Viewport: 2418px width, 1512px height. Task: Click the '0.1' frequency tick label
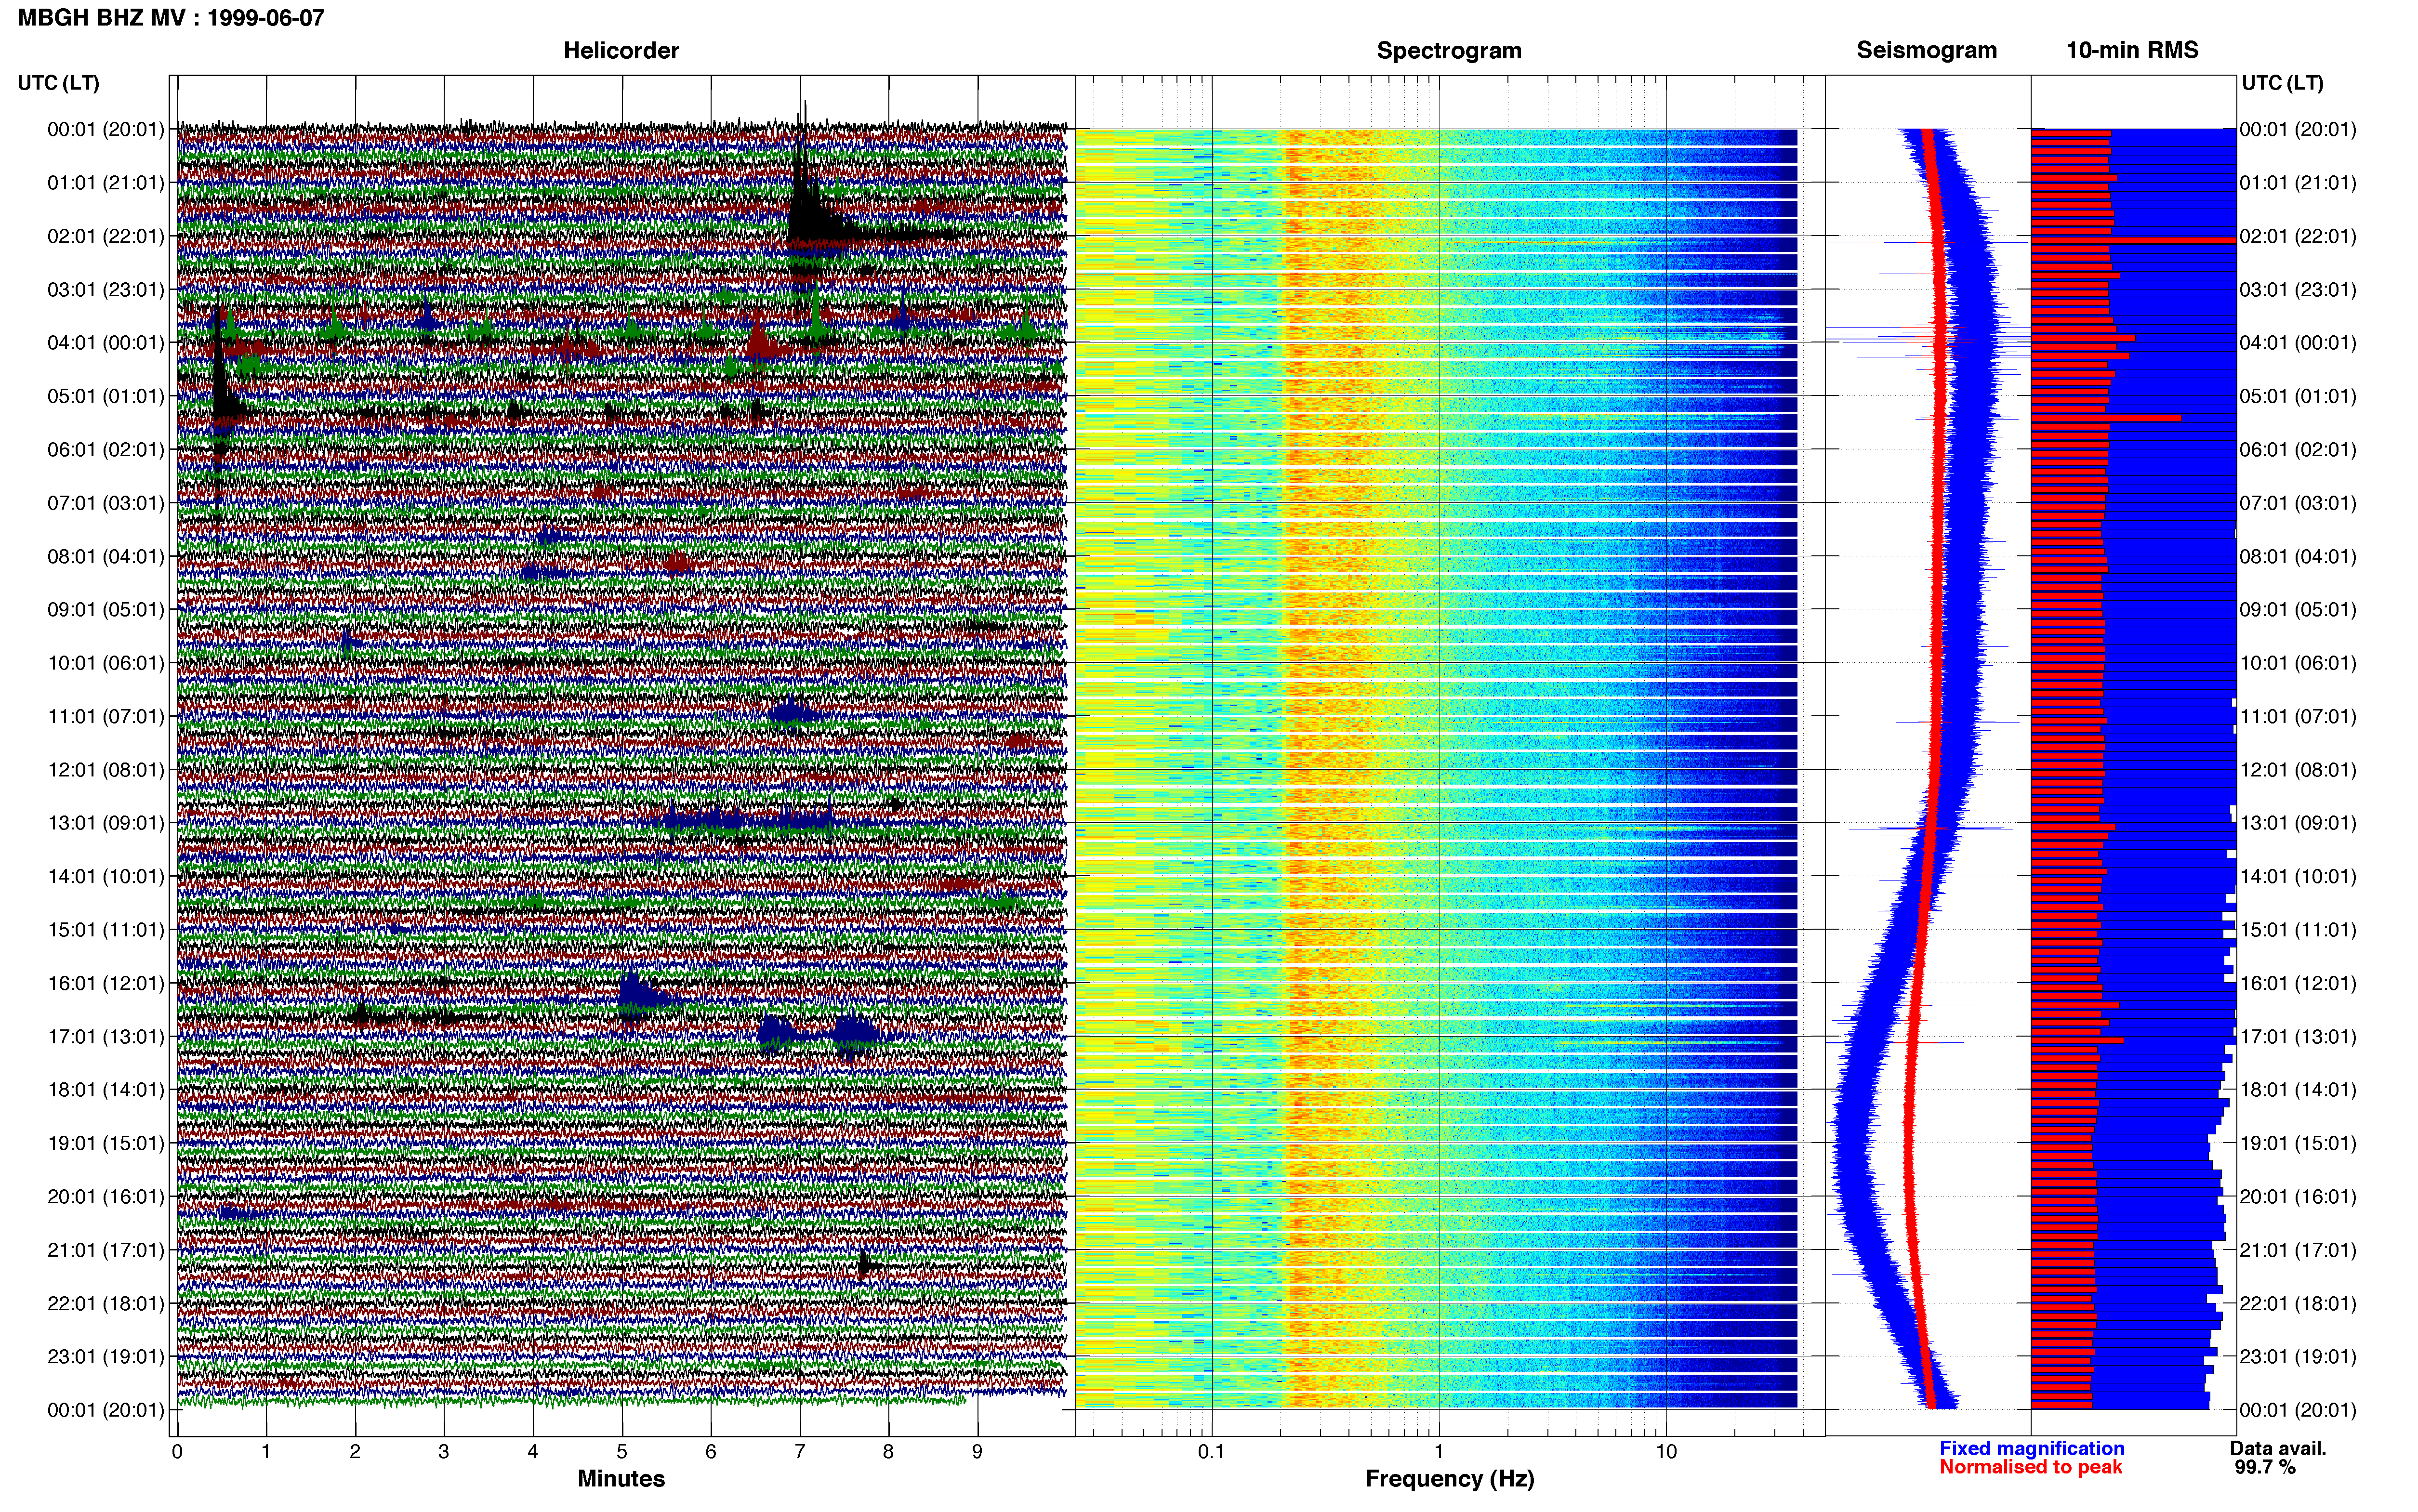[1211, 1452]
